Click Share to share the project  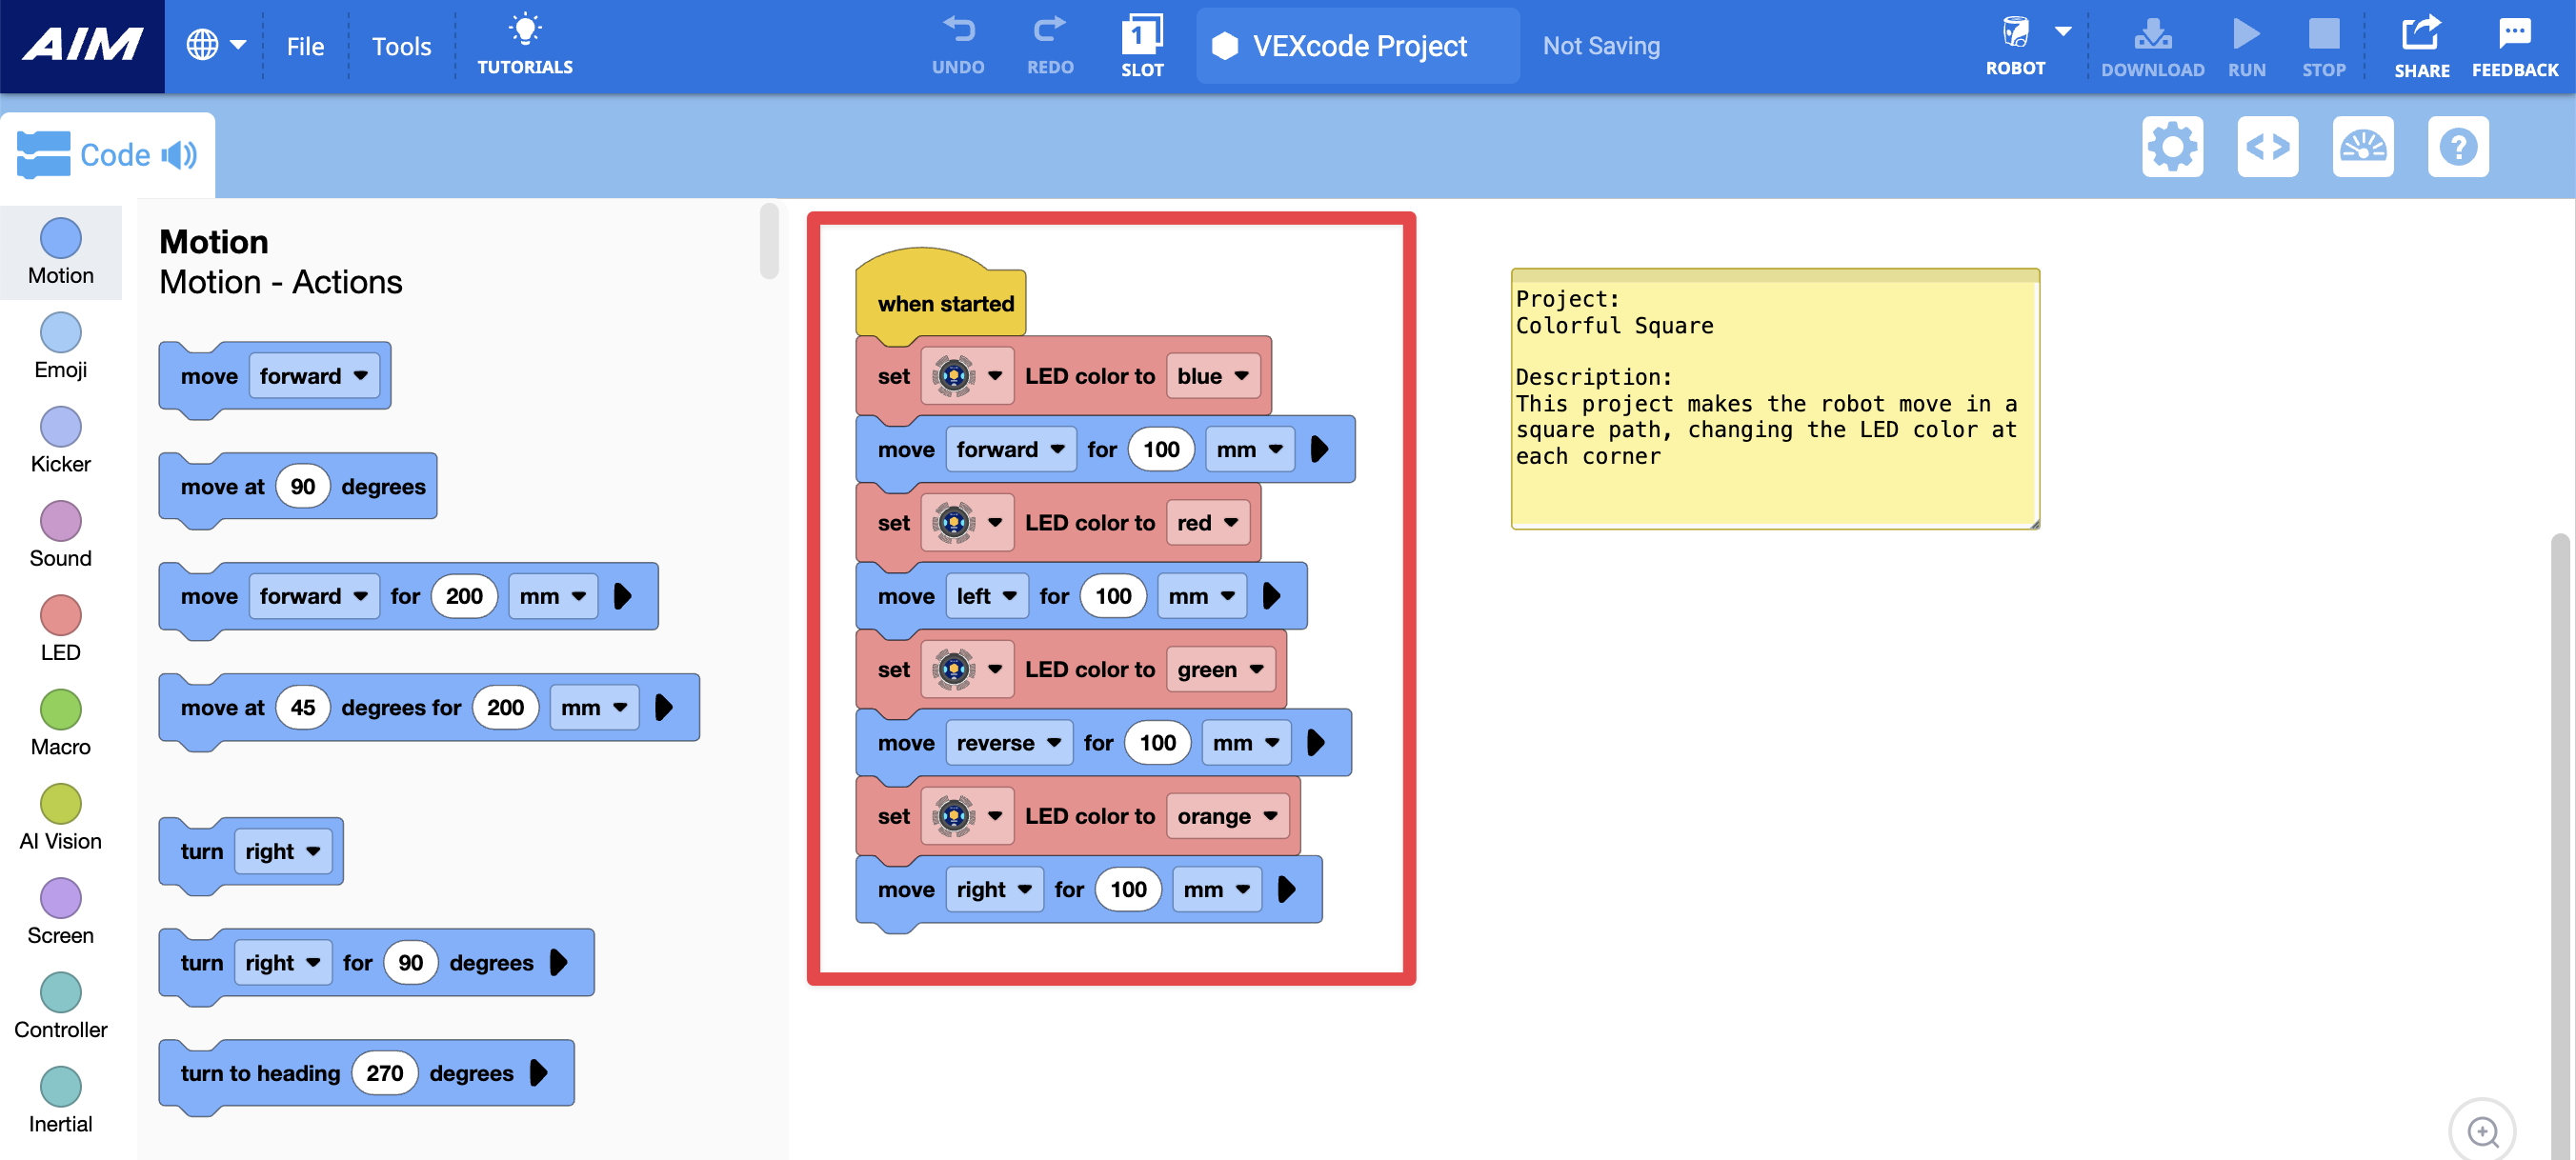point(2421,44)
